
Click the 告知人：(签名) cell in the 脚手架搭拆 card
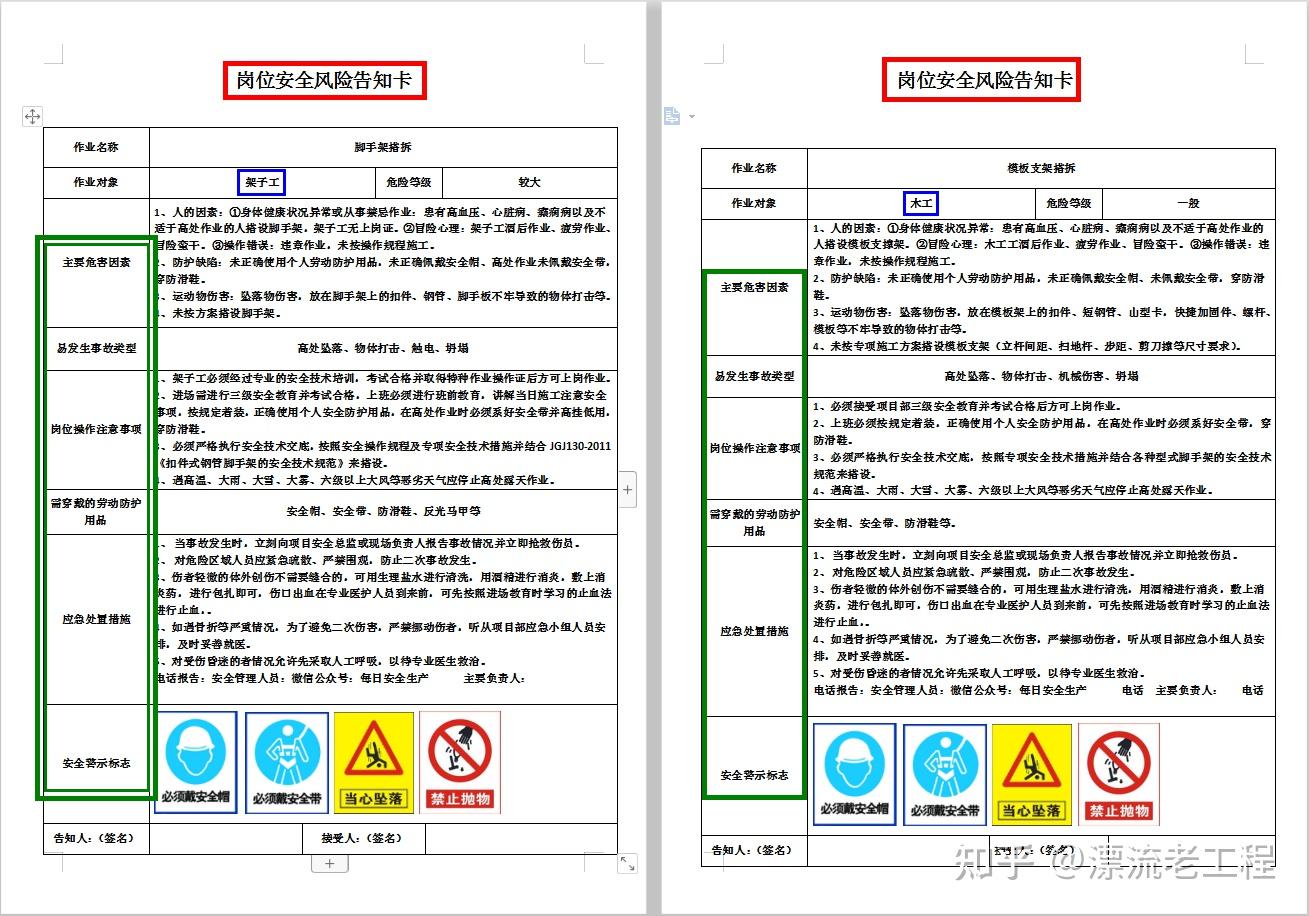[x=96, y=838]
